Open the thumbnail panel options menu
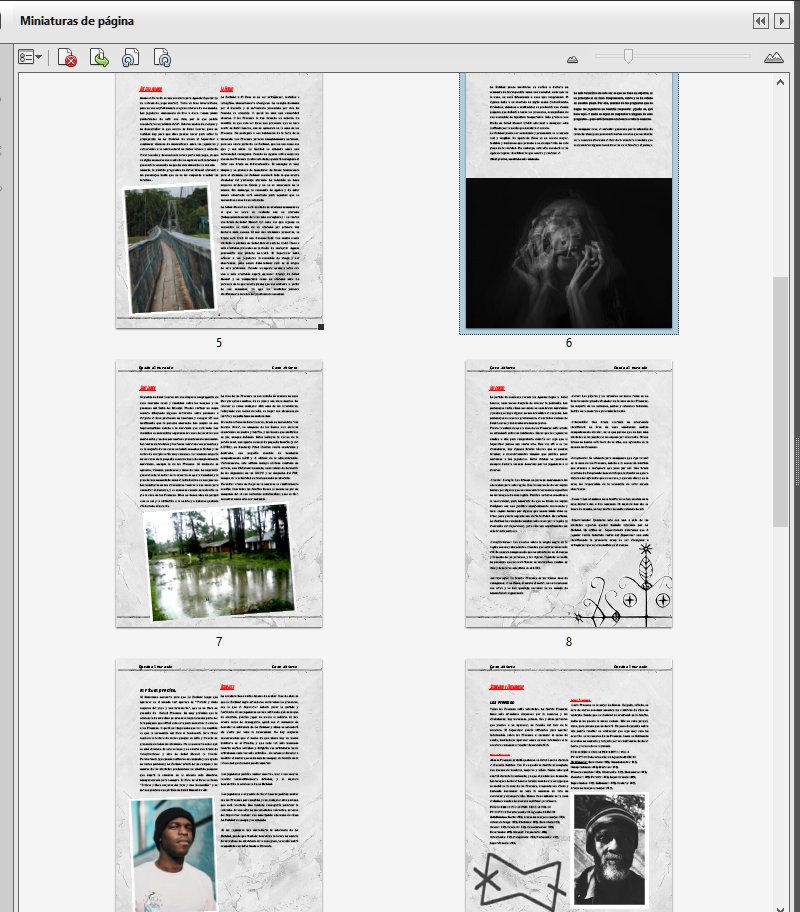The height and width of the screenshot is (912, 800). (30, 58)
